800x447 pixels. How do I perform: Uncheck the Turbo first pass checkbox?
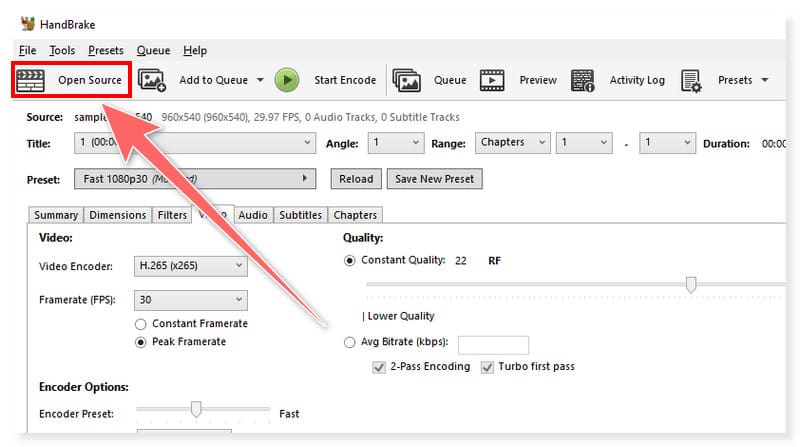coord(489,367)
